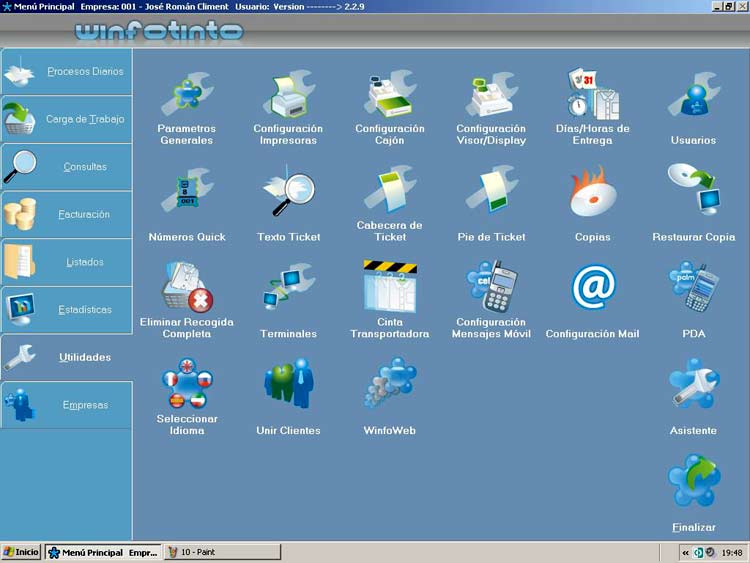Open Parametros Generales settings icon
Image resolution: width=750 pixels, height=563 pixels.
coord(186,96)
